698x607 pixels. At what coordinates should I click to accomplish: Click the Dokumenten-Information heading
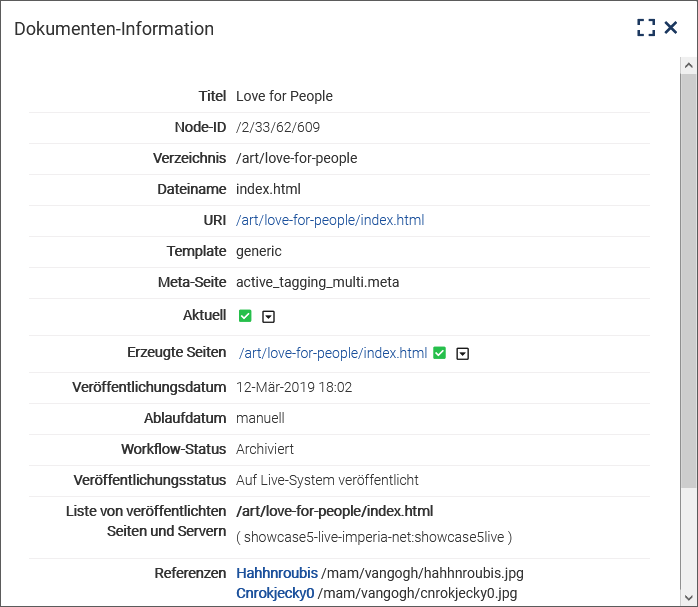point(114,29)
